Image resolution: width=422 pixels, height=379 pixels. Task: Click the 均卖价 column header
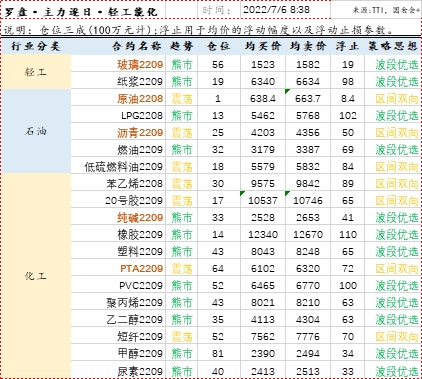click(x=308, y=46)
